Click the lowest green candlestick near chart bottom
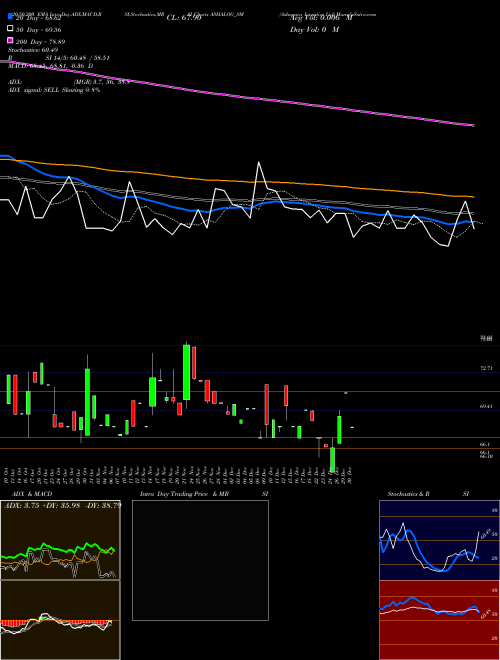The width and height of the screenshot is (500, 660). 332,459
